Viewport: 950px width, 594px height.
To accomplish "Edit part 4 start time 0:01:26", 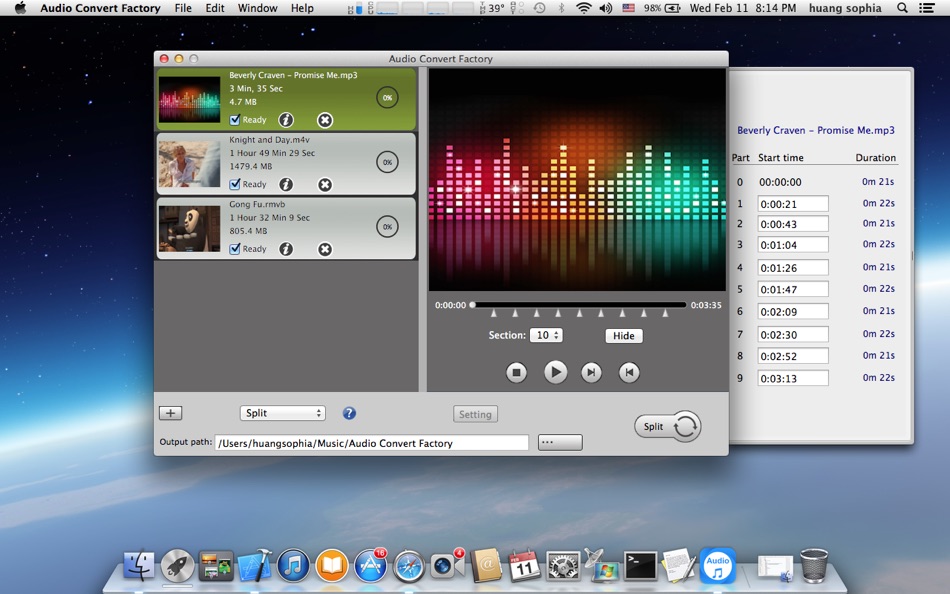I will pos(792,268).
